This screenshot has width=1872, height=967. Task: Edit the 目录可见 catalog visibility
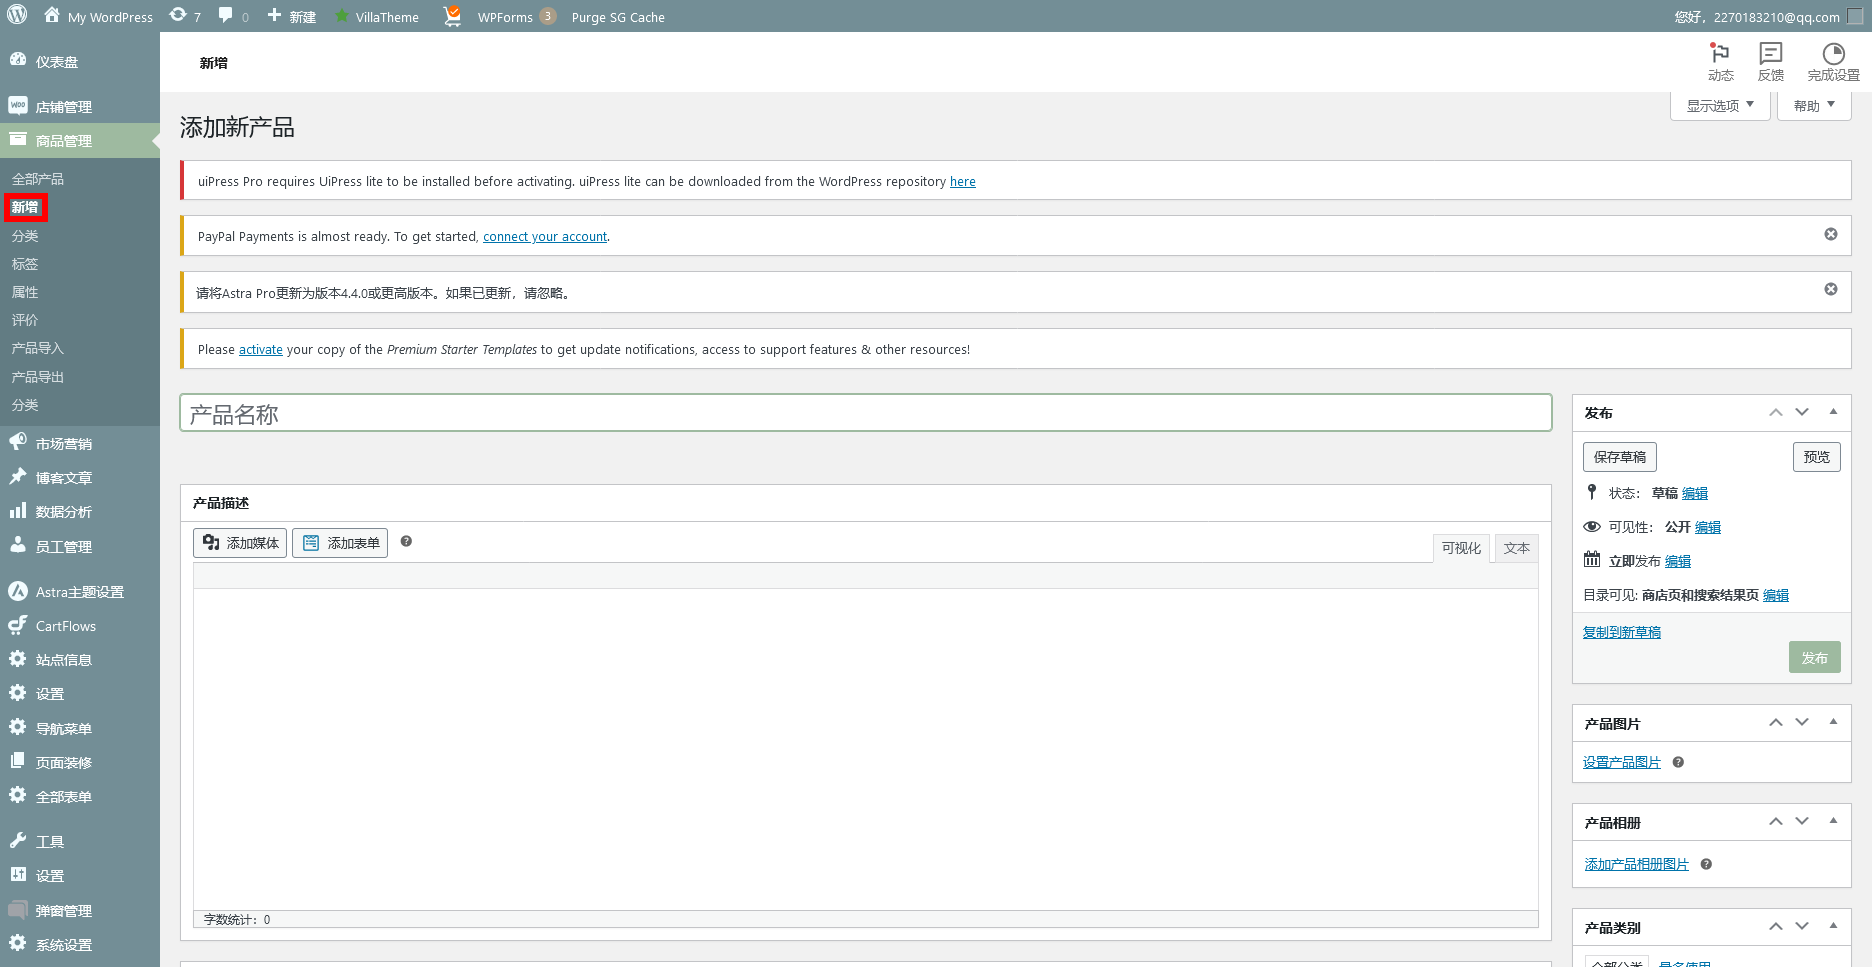pyautogui.click(x=1776, y=595)
